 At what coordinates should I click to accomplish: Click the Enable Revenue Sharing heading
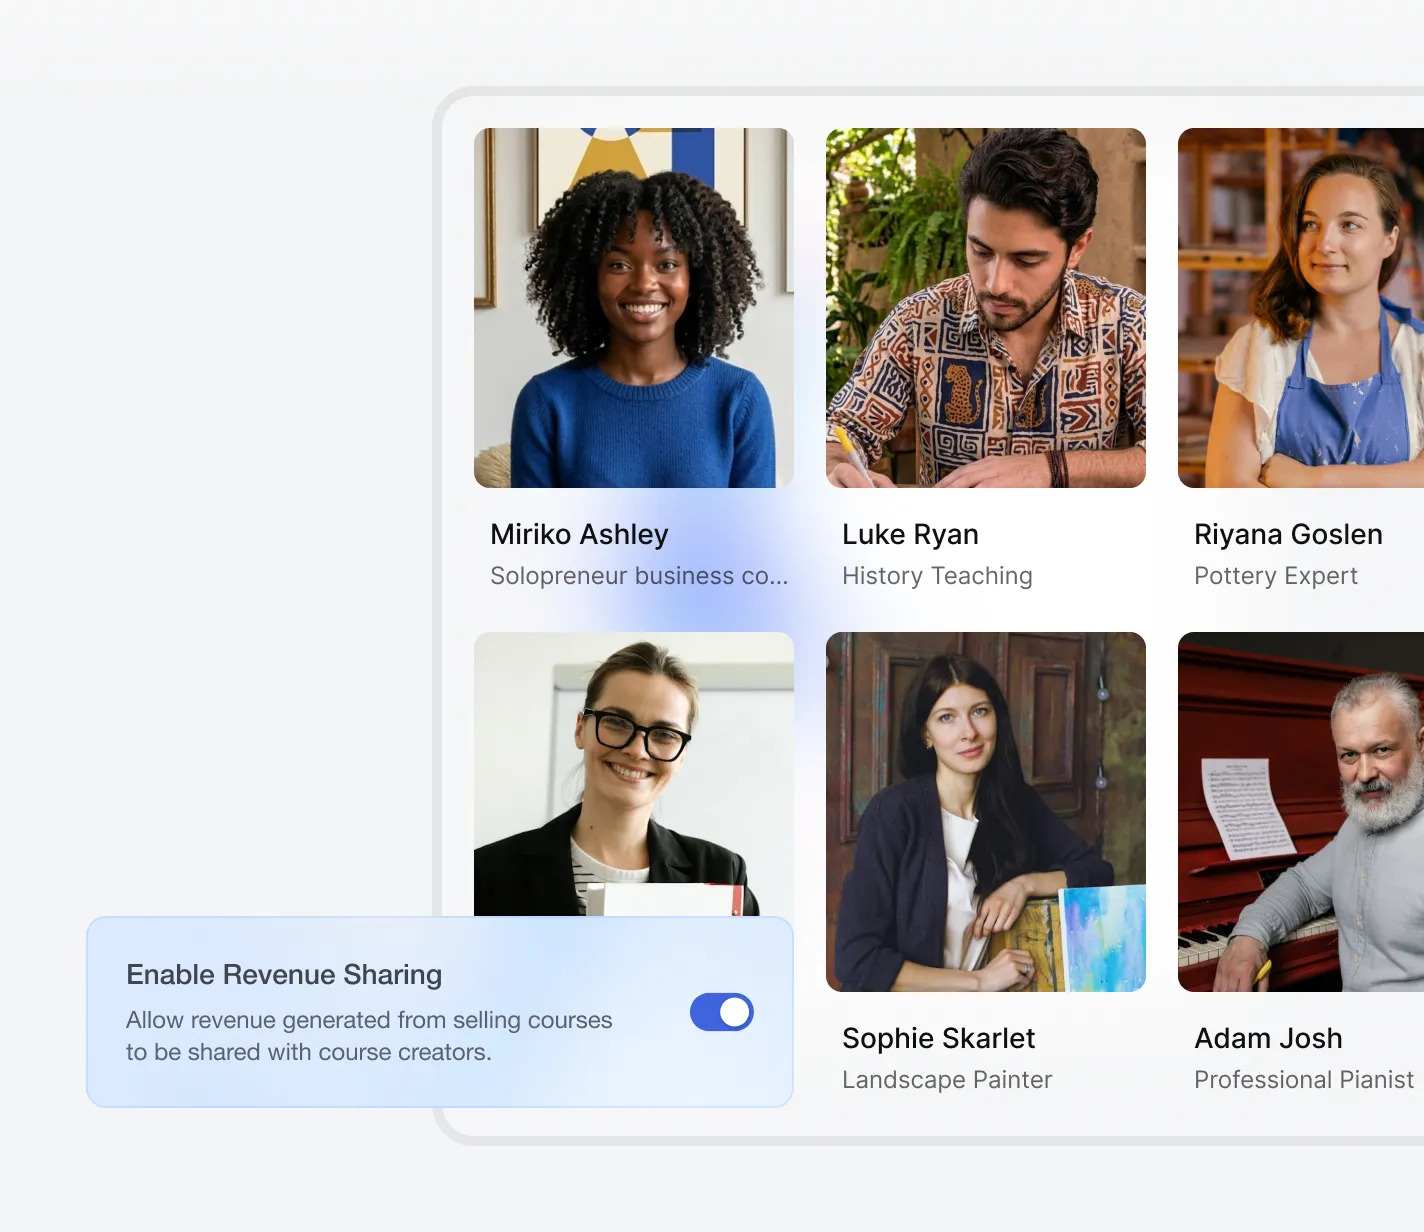pos(284,975)
